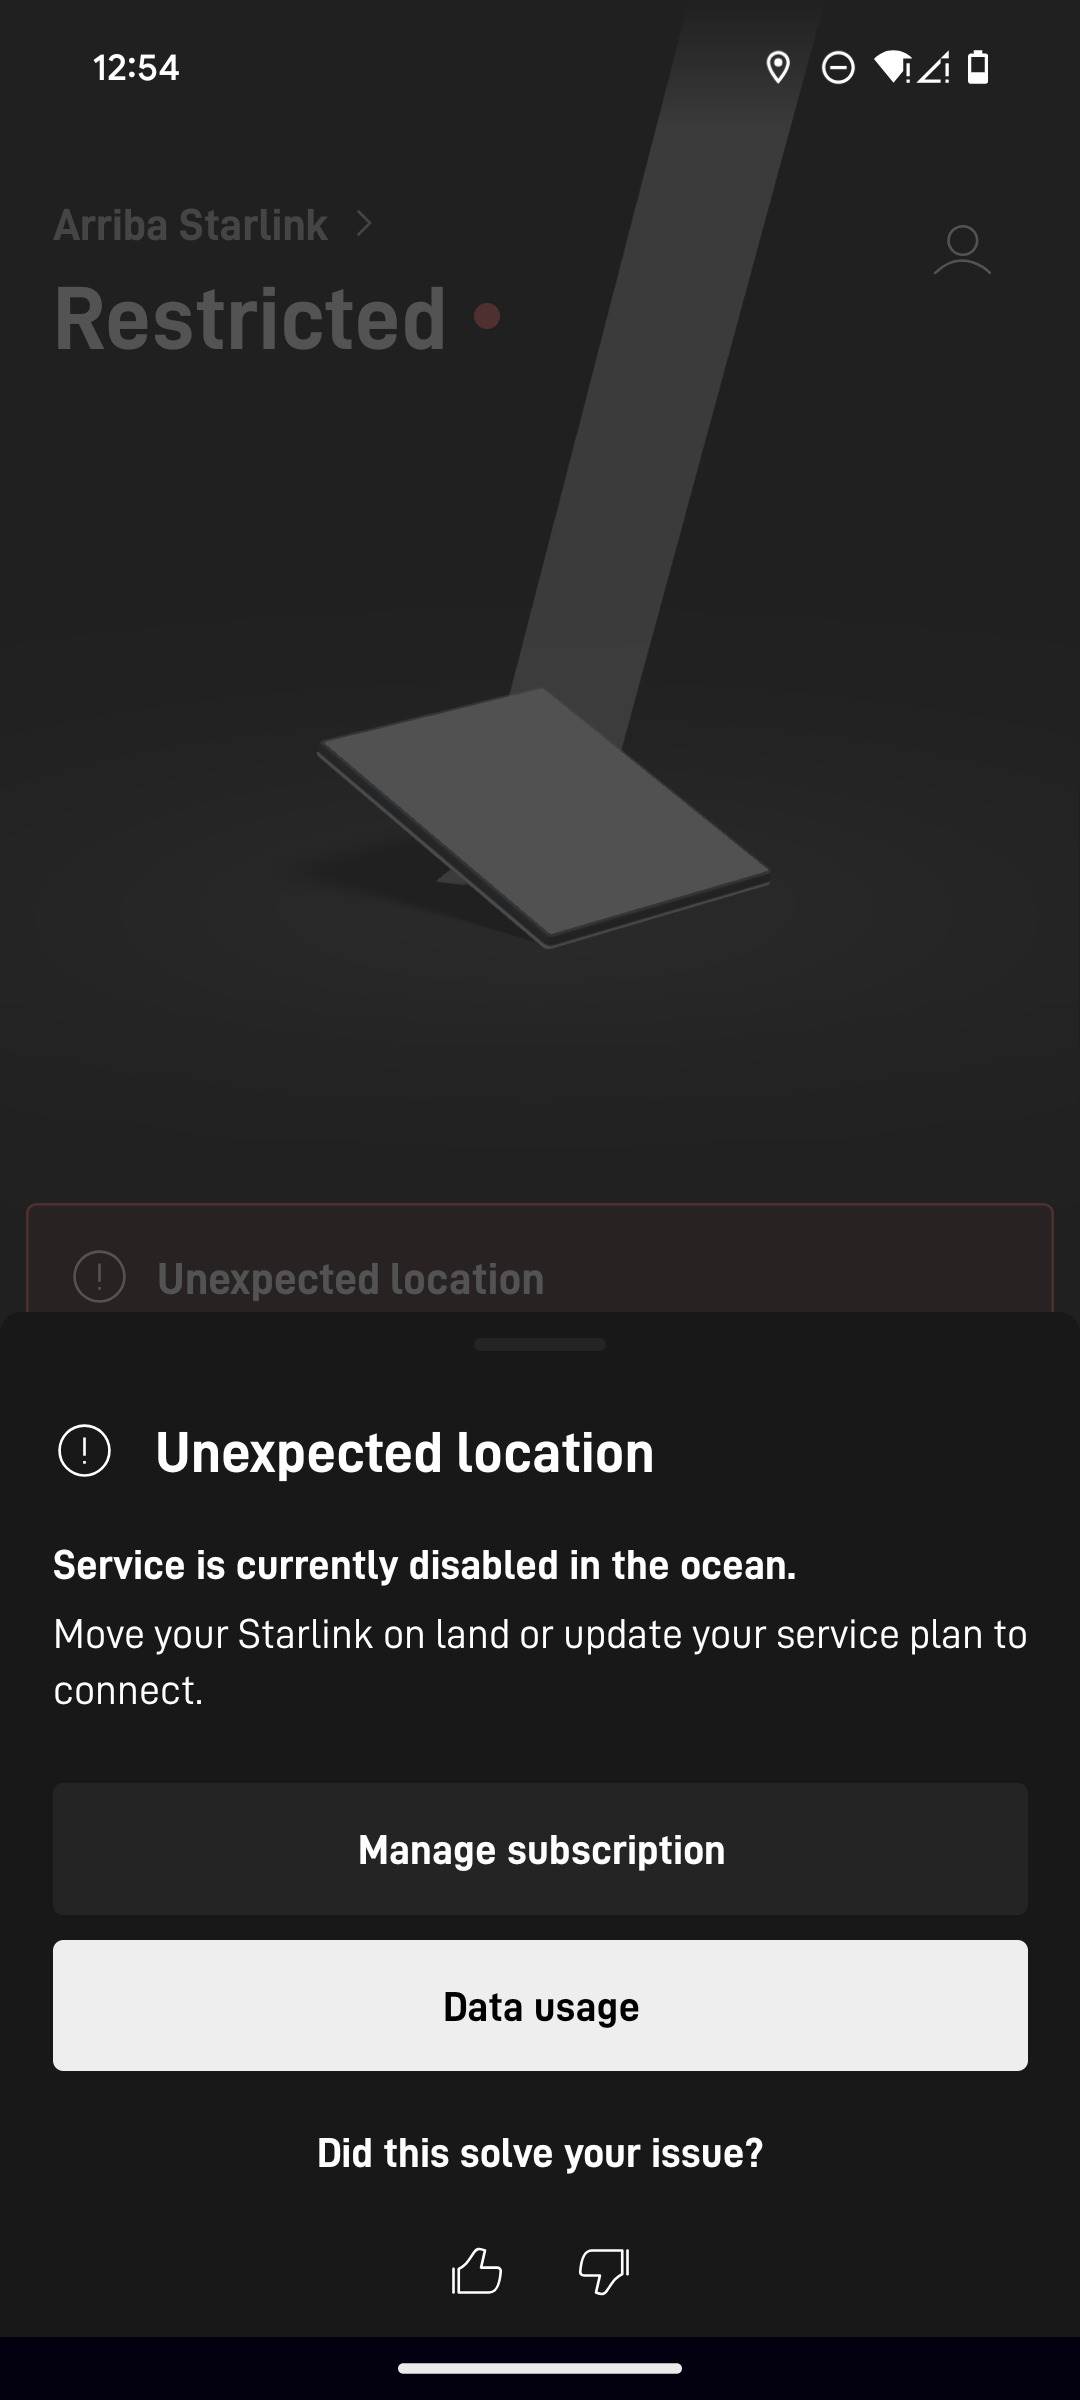Tap the thumbs down feedback icon

click(x=604, y=2271)
